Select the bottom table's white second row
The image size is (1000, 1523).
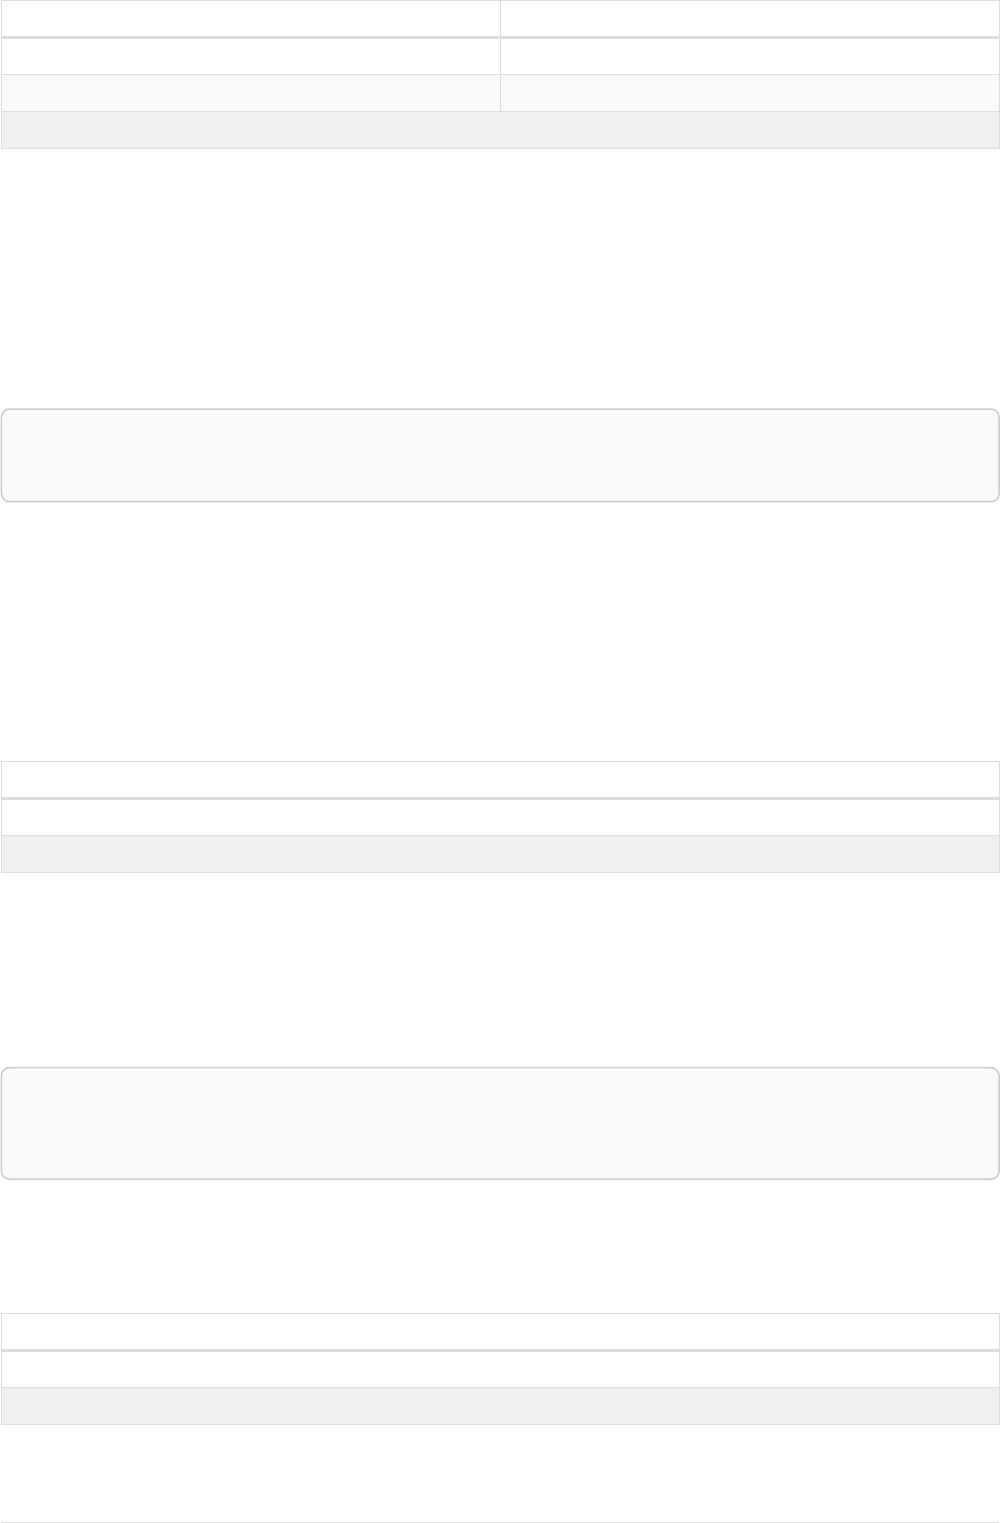click(500, 1369)
